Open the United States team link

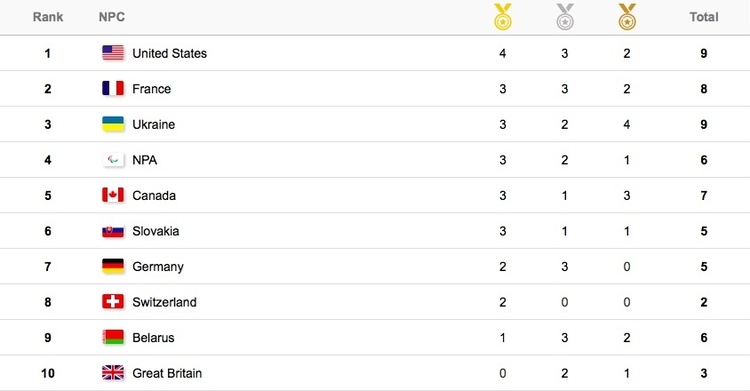(169, 53)
